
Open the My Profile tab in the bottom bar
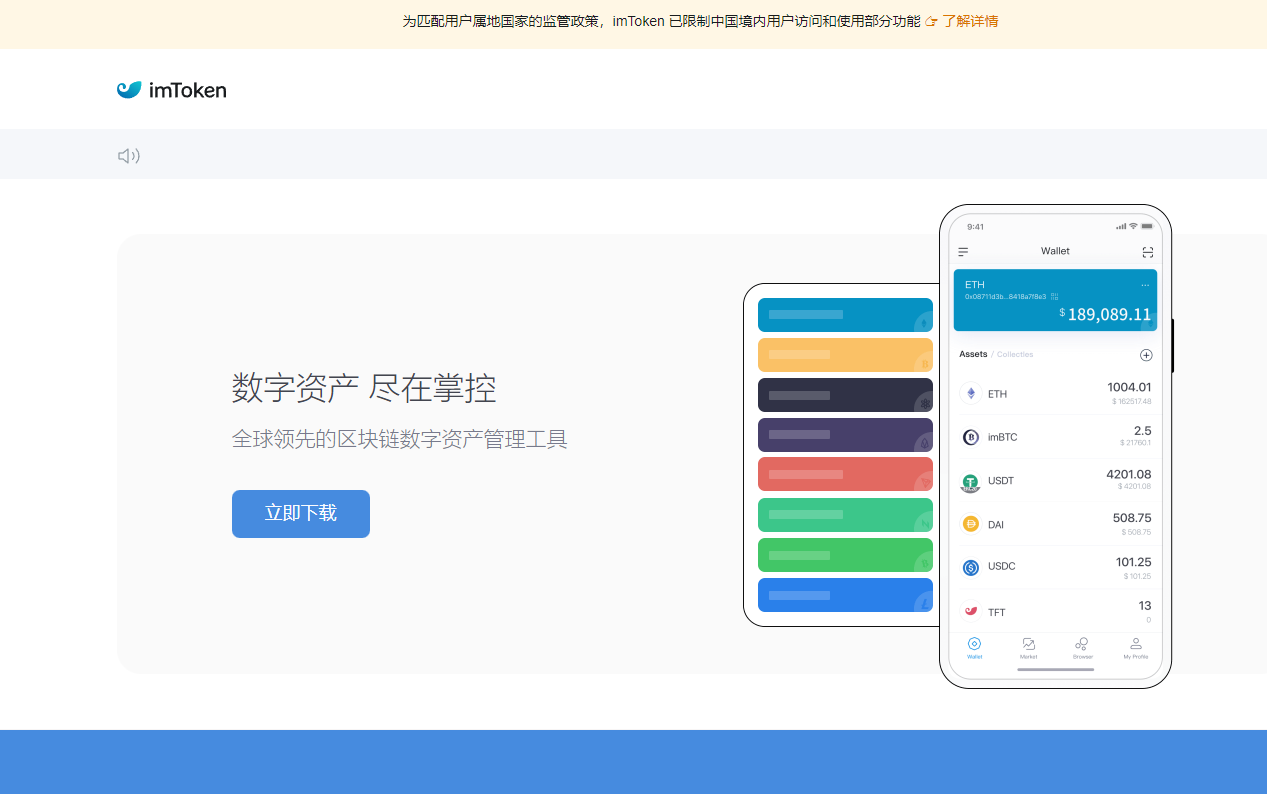(1135, 648)
